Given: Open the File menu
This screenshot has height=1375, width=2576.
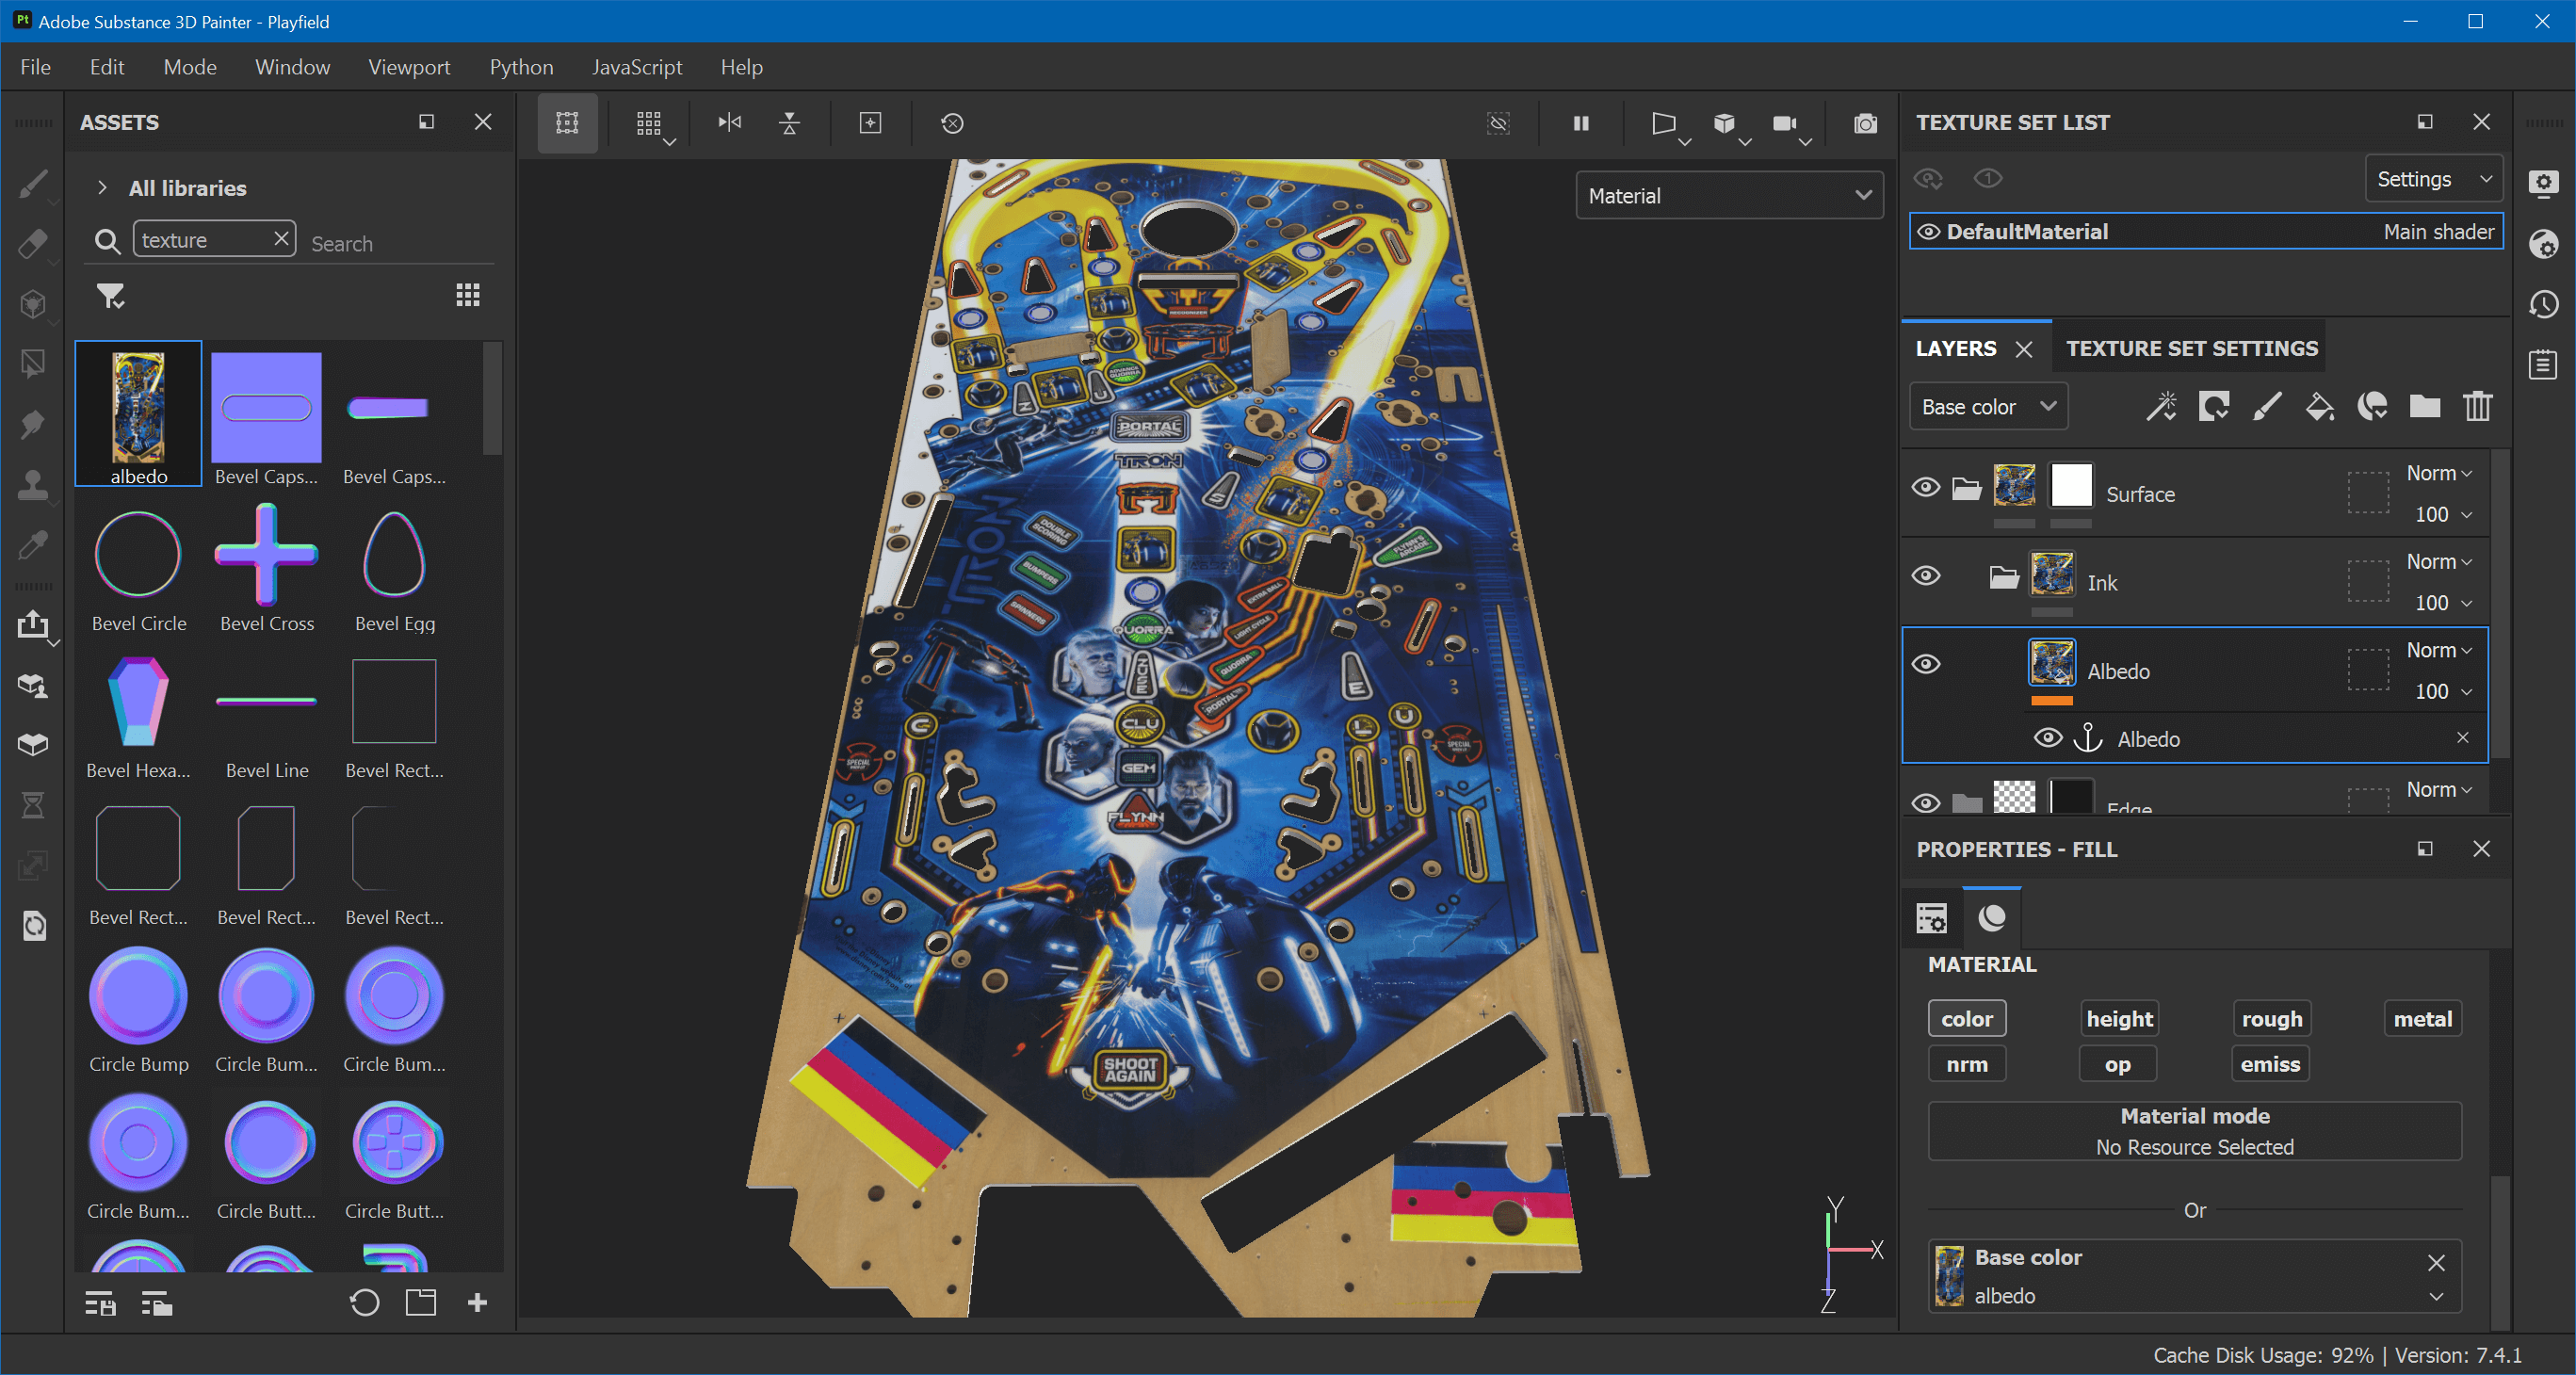Looking at the screenshot, I should 35,67.
